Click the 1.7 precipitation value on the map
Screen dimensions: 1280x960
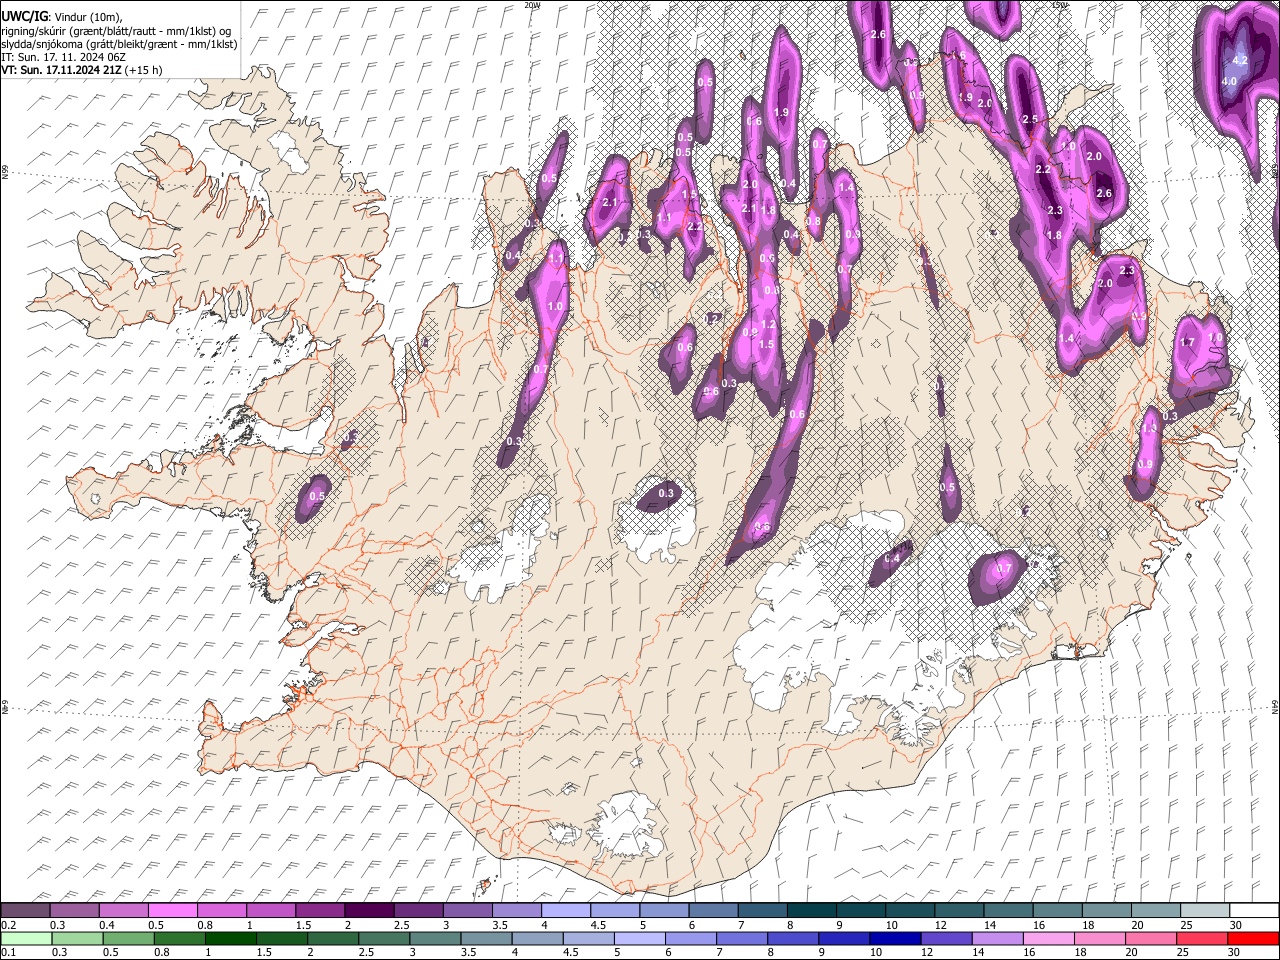(x=1188, y=342)
